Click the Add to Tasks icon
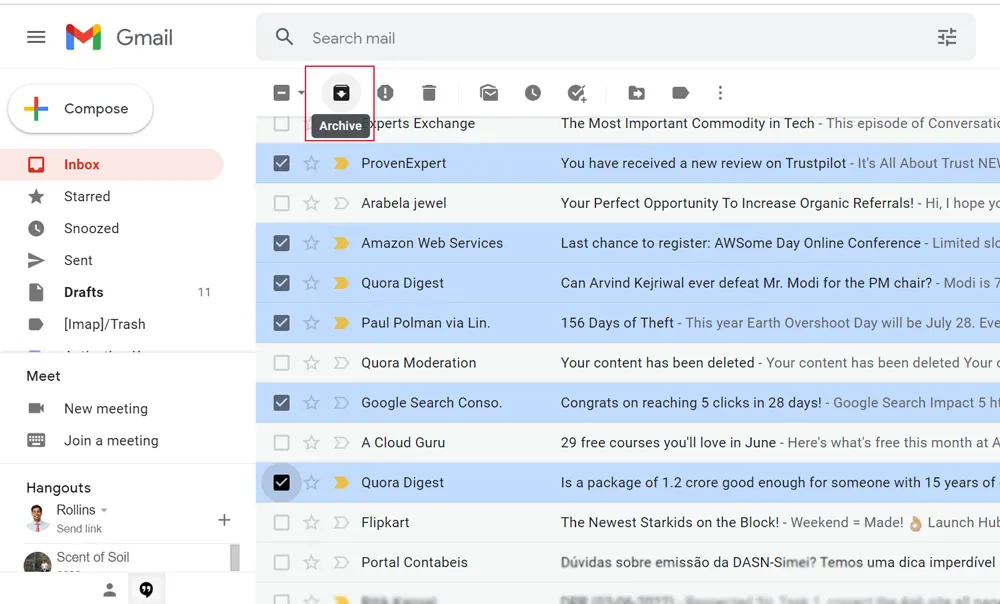The width and height of the screenshot is (1000, 604). point(577,93)
